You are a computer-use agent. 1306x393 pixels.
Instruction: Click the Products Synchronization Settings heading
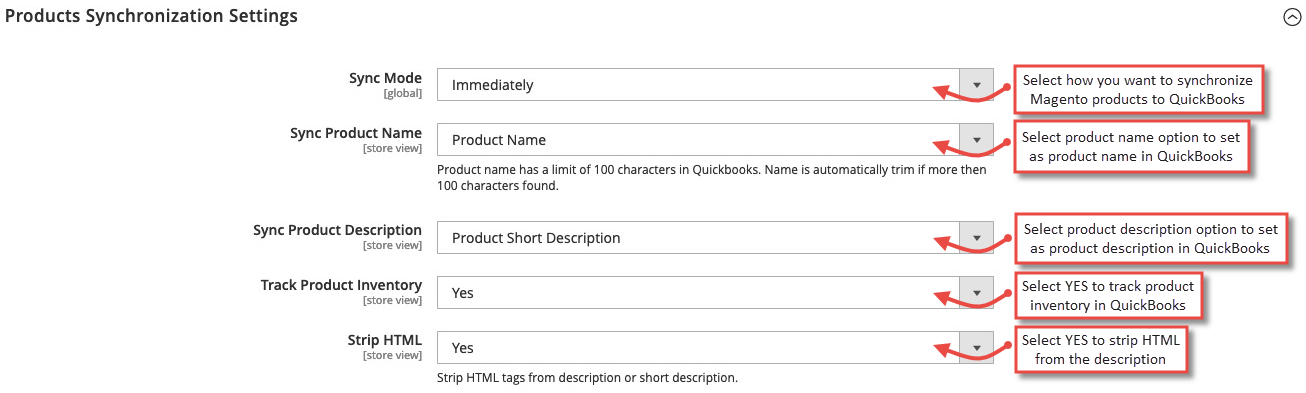pyautogui.click(x=151, y=16)
